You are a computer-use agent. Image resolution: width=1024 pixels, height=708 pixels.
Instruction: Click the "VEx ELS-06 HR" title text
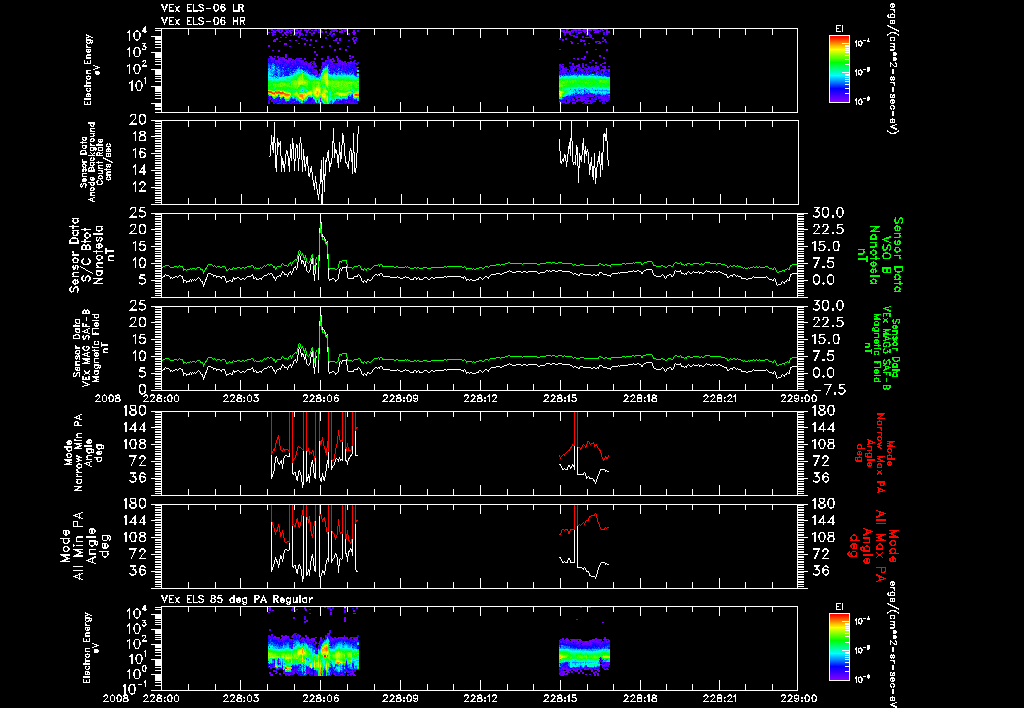[x=202, y=22]
